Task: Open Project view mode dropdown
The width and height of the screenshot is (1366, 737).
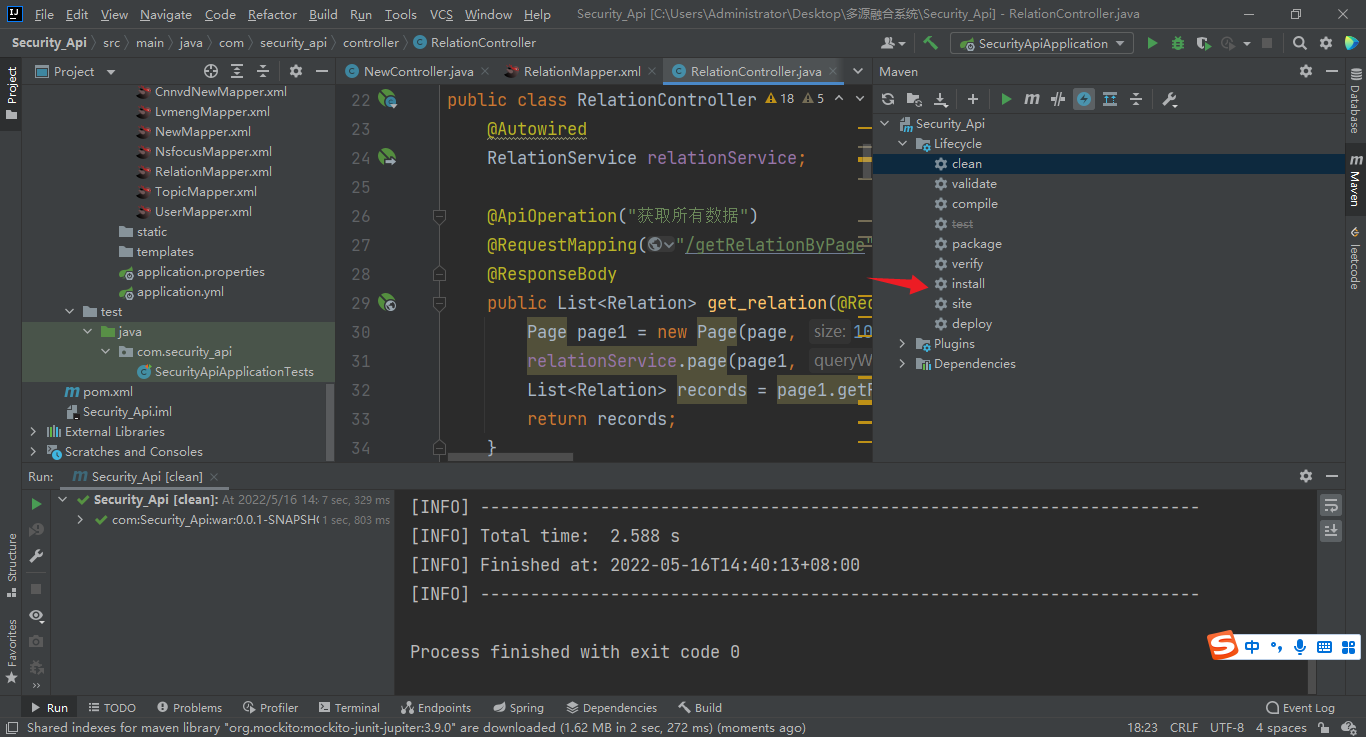Action: pyautogui.click(x=110, y=72)
